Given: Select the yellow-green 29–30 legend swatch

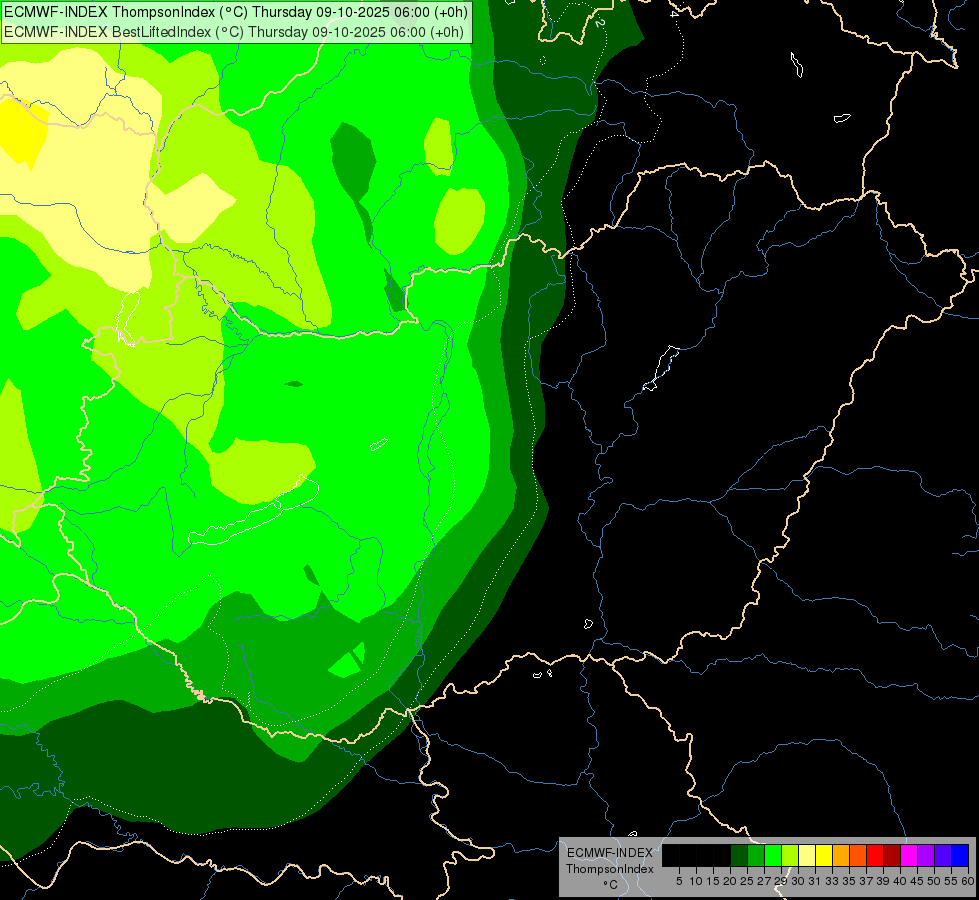Looking at the screenshot, I should (790, 855).
